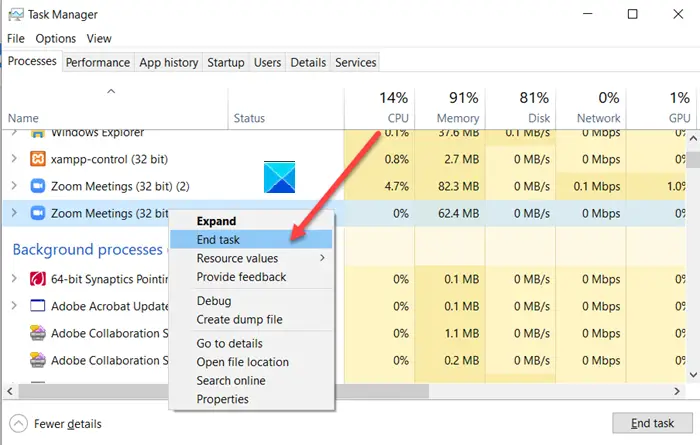Sort by the Memory column header
This screenshot has width=700, height=445.
pos(450,108)
